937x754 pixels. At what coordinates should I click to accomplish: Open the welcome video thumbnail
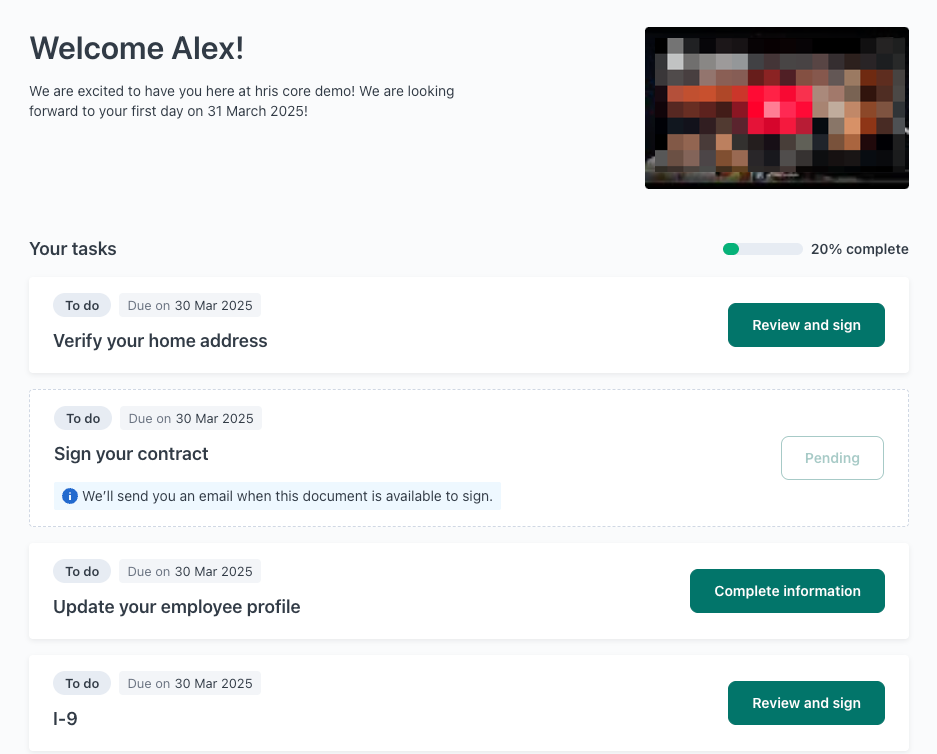[x=777, y=108]
